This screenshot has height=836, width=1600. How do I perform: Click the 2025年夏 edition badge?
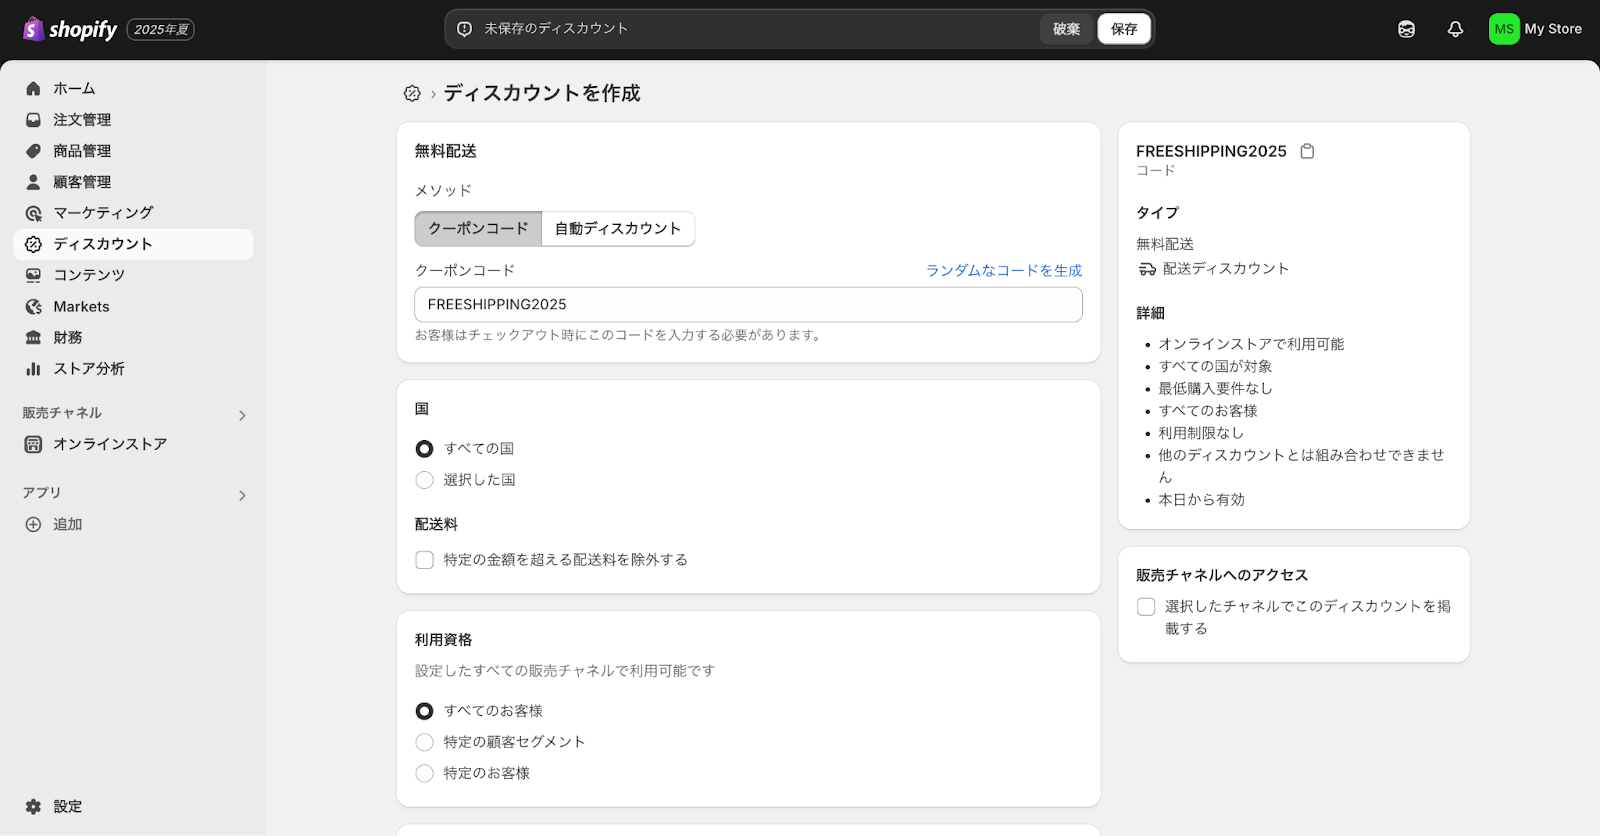(x=161, y=30)
